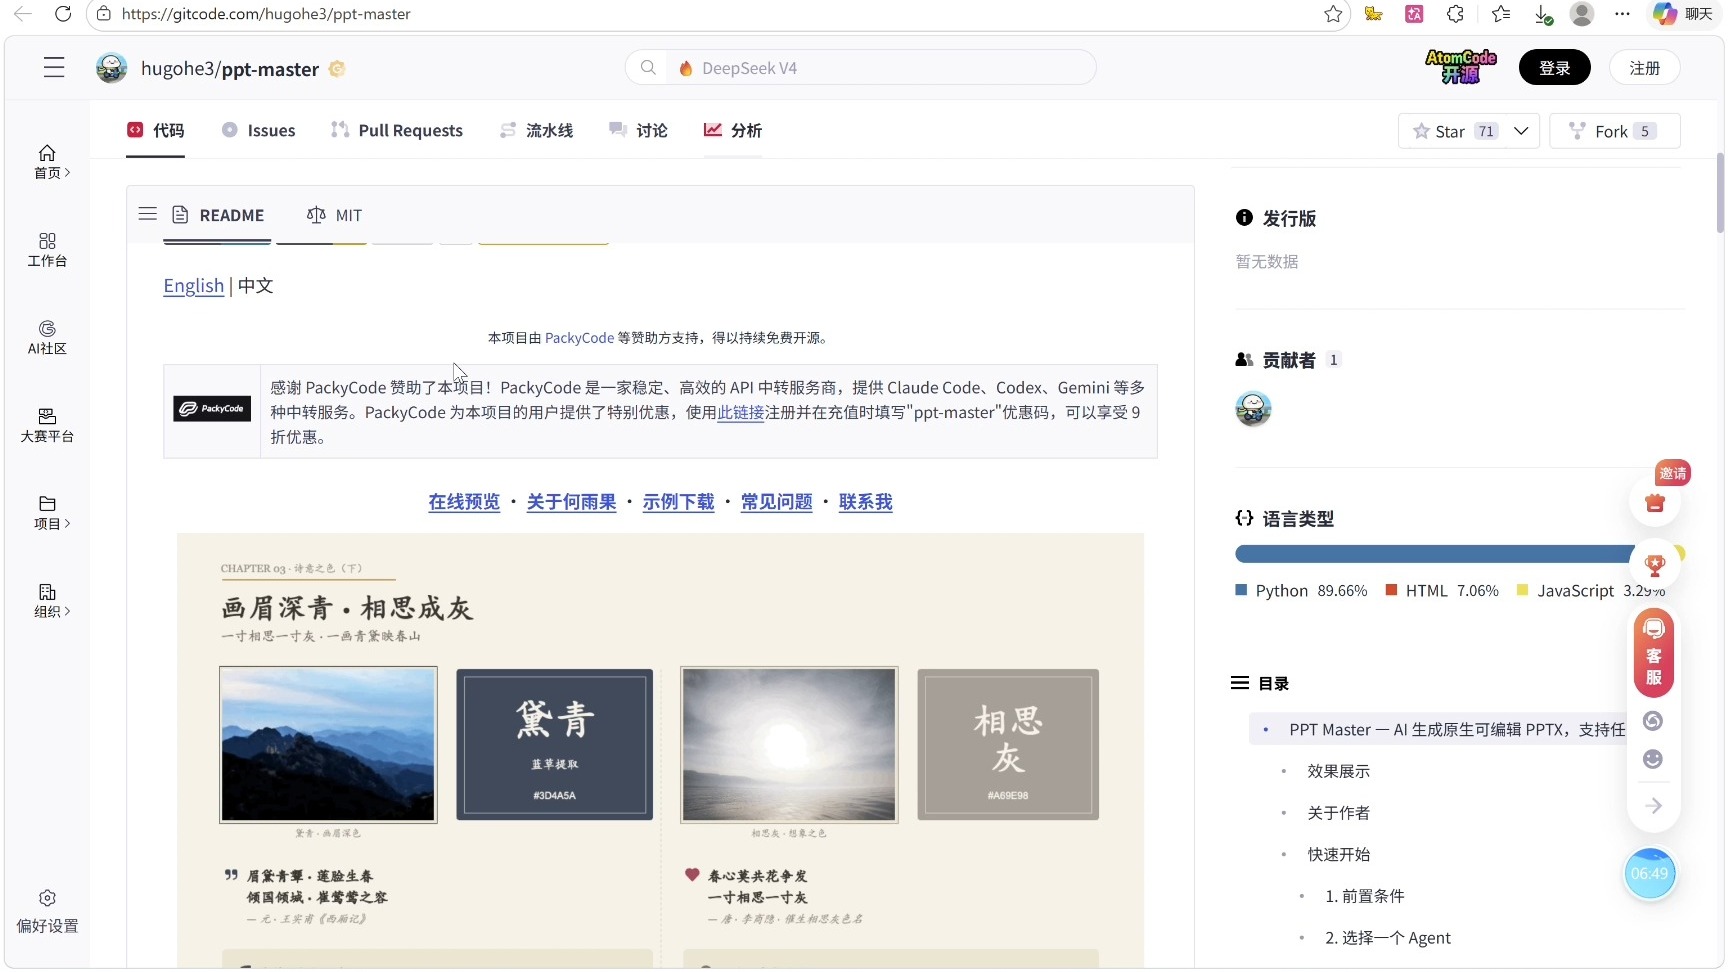Click the 注册 button

[1645, 68]
